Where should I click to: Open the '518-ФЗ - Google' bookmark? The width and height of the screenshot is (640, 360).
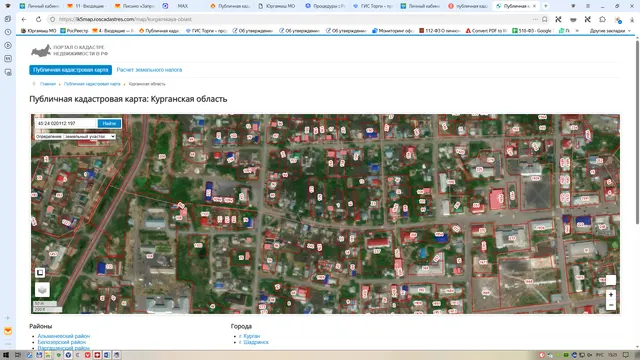pos(532,31)
